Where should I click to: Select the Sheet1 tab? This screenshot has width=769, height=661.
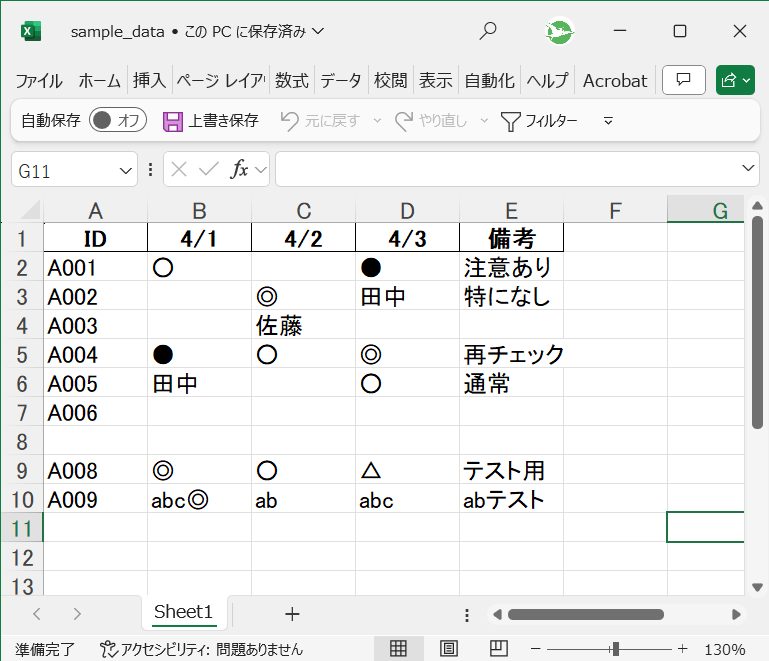pos(183,611)
